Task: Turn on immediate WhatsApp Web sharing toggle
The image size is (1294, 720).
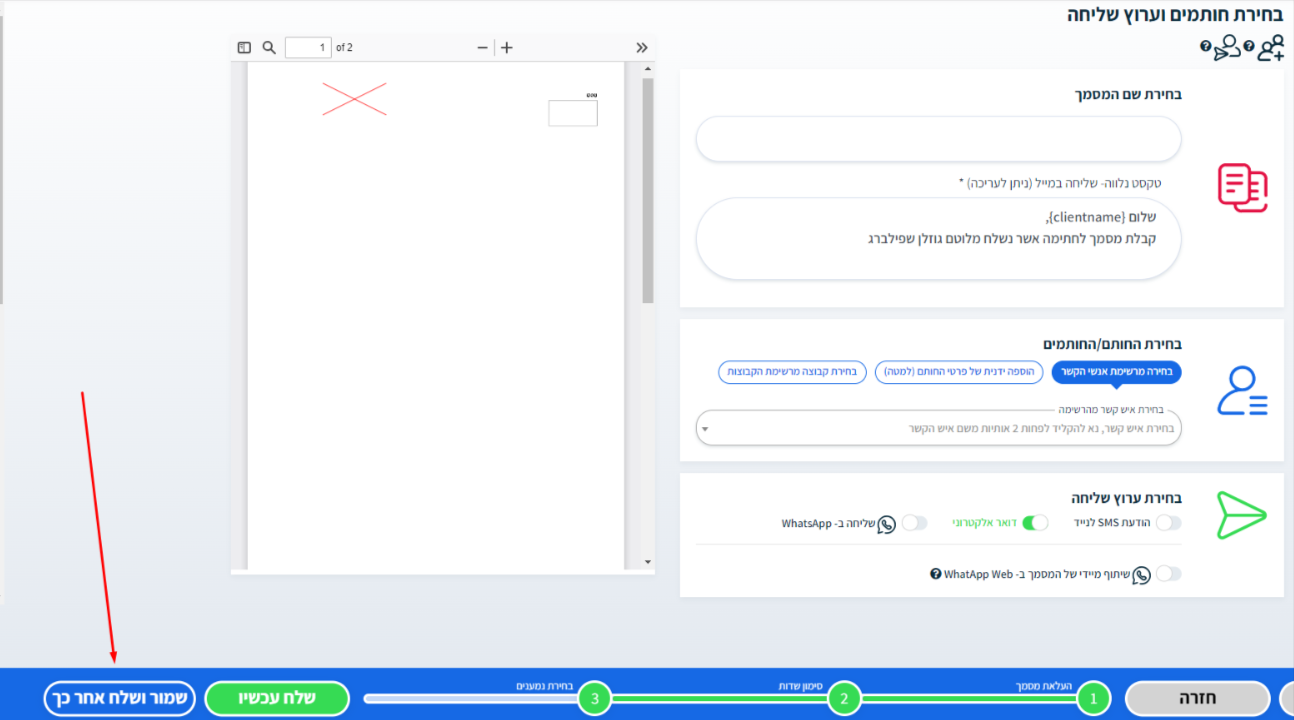Action: pyautogui.click(x=1168, y=574)
